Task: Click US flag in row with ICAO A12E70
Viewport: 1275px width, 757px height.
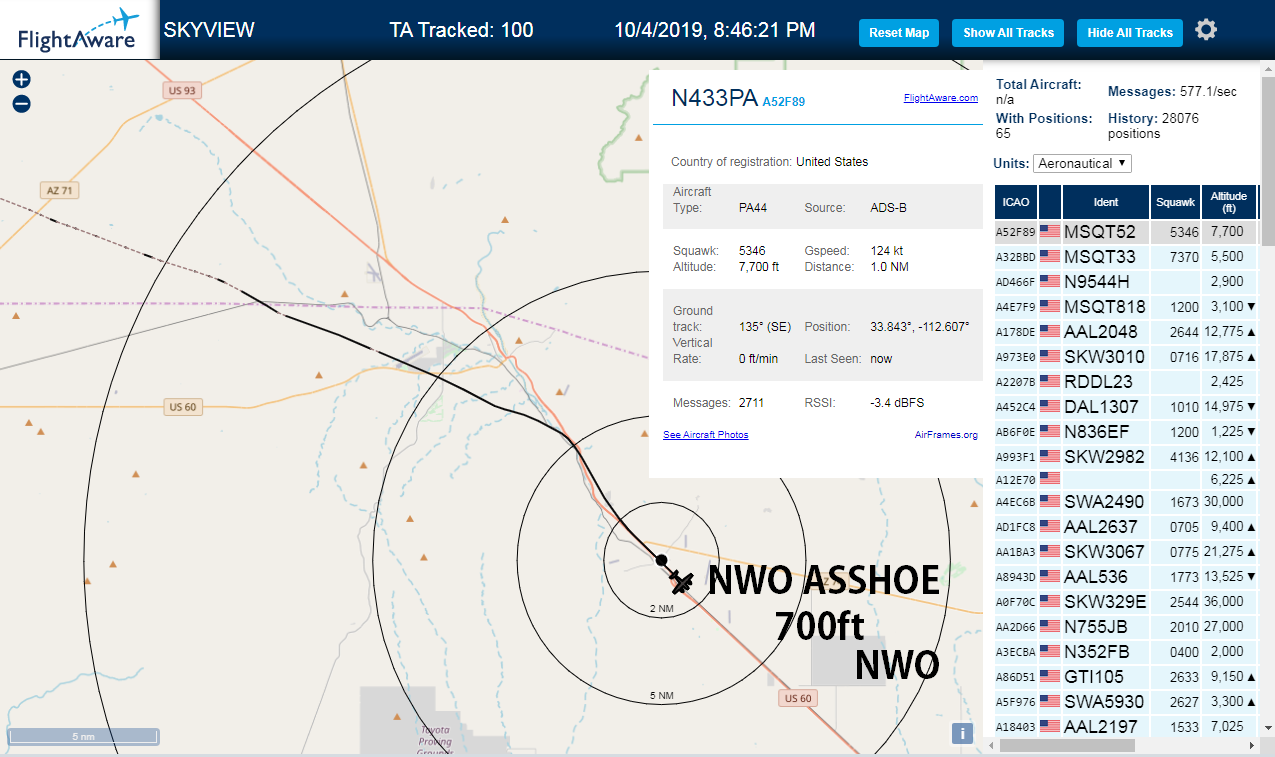Action: [x=1050, y=478]
